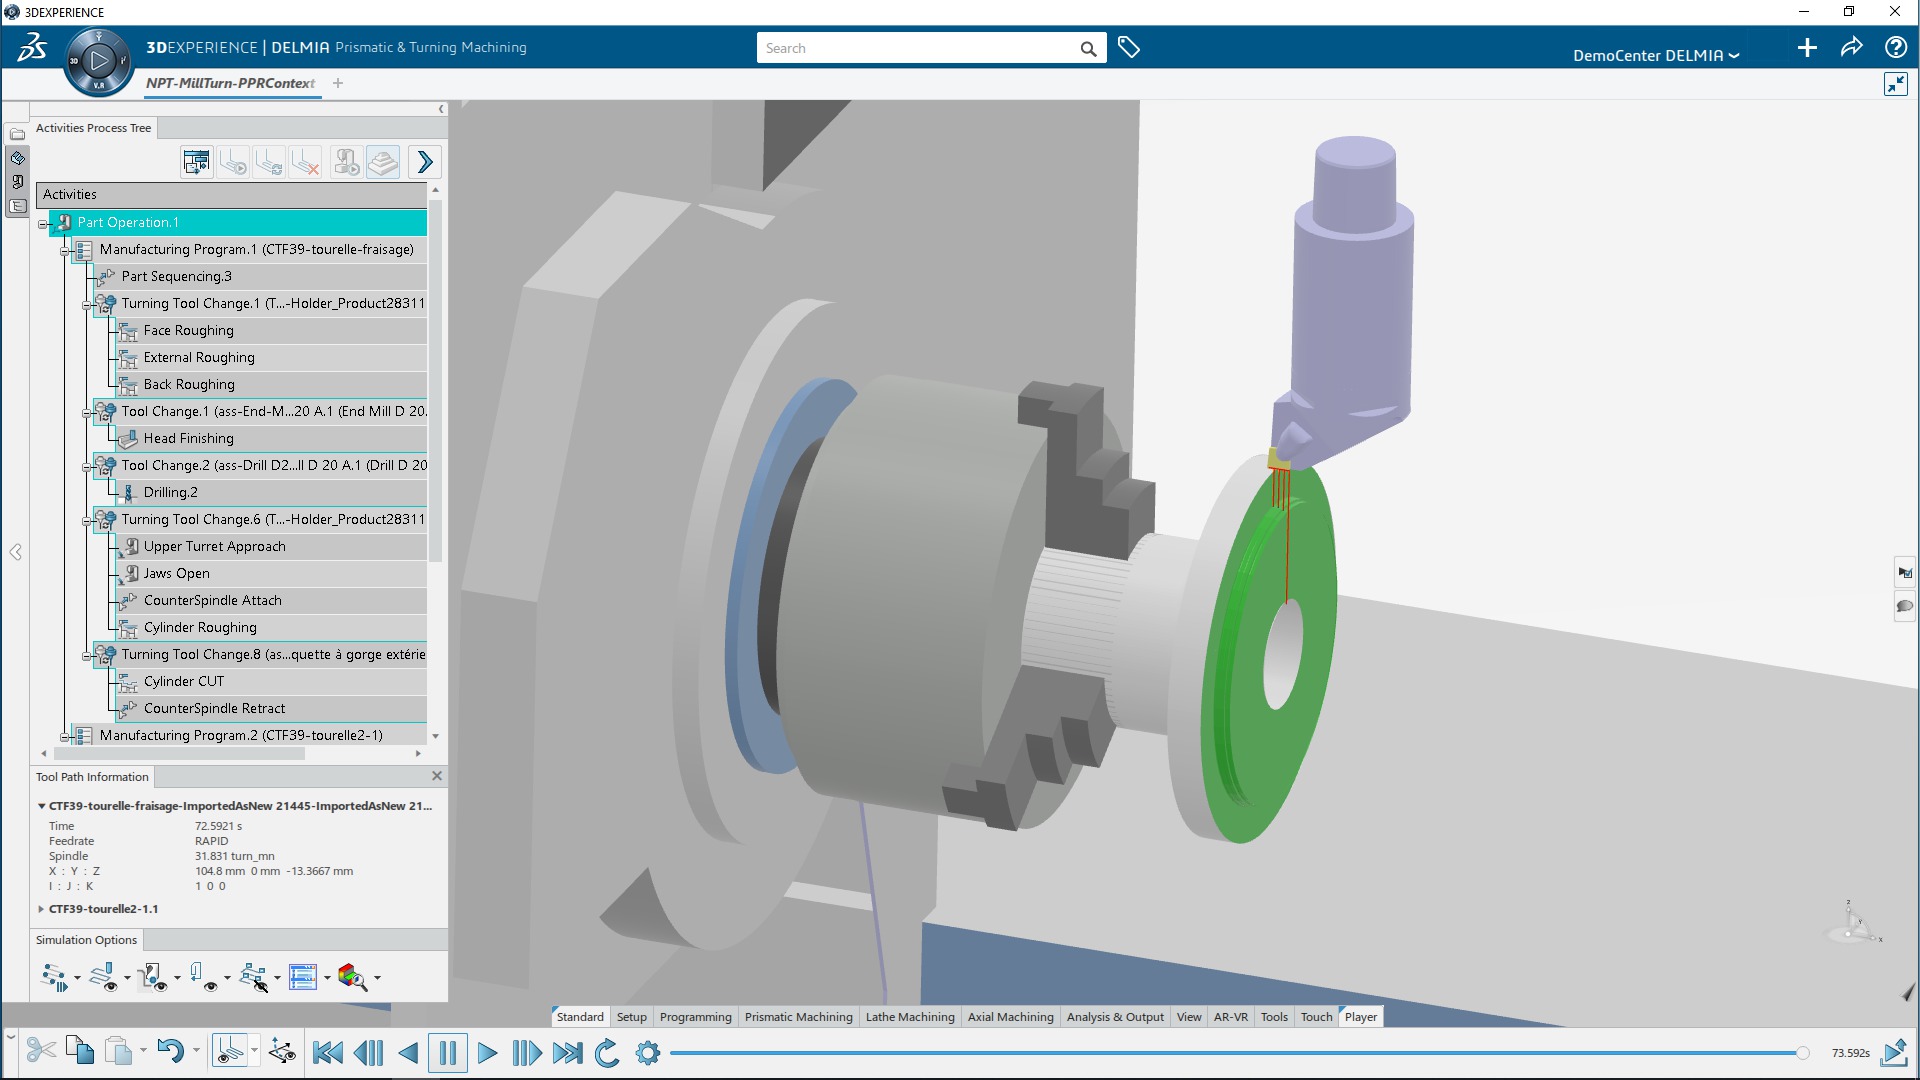The height and width of the screenshot is (1080, 1920).
Task: Click the axis display icon in bottom toolbar
Action: [x=284, y=1051]
